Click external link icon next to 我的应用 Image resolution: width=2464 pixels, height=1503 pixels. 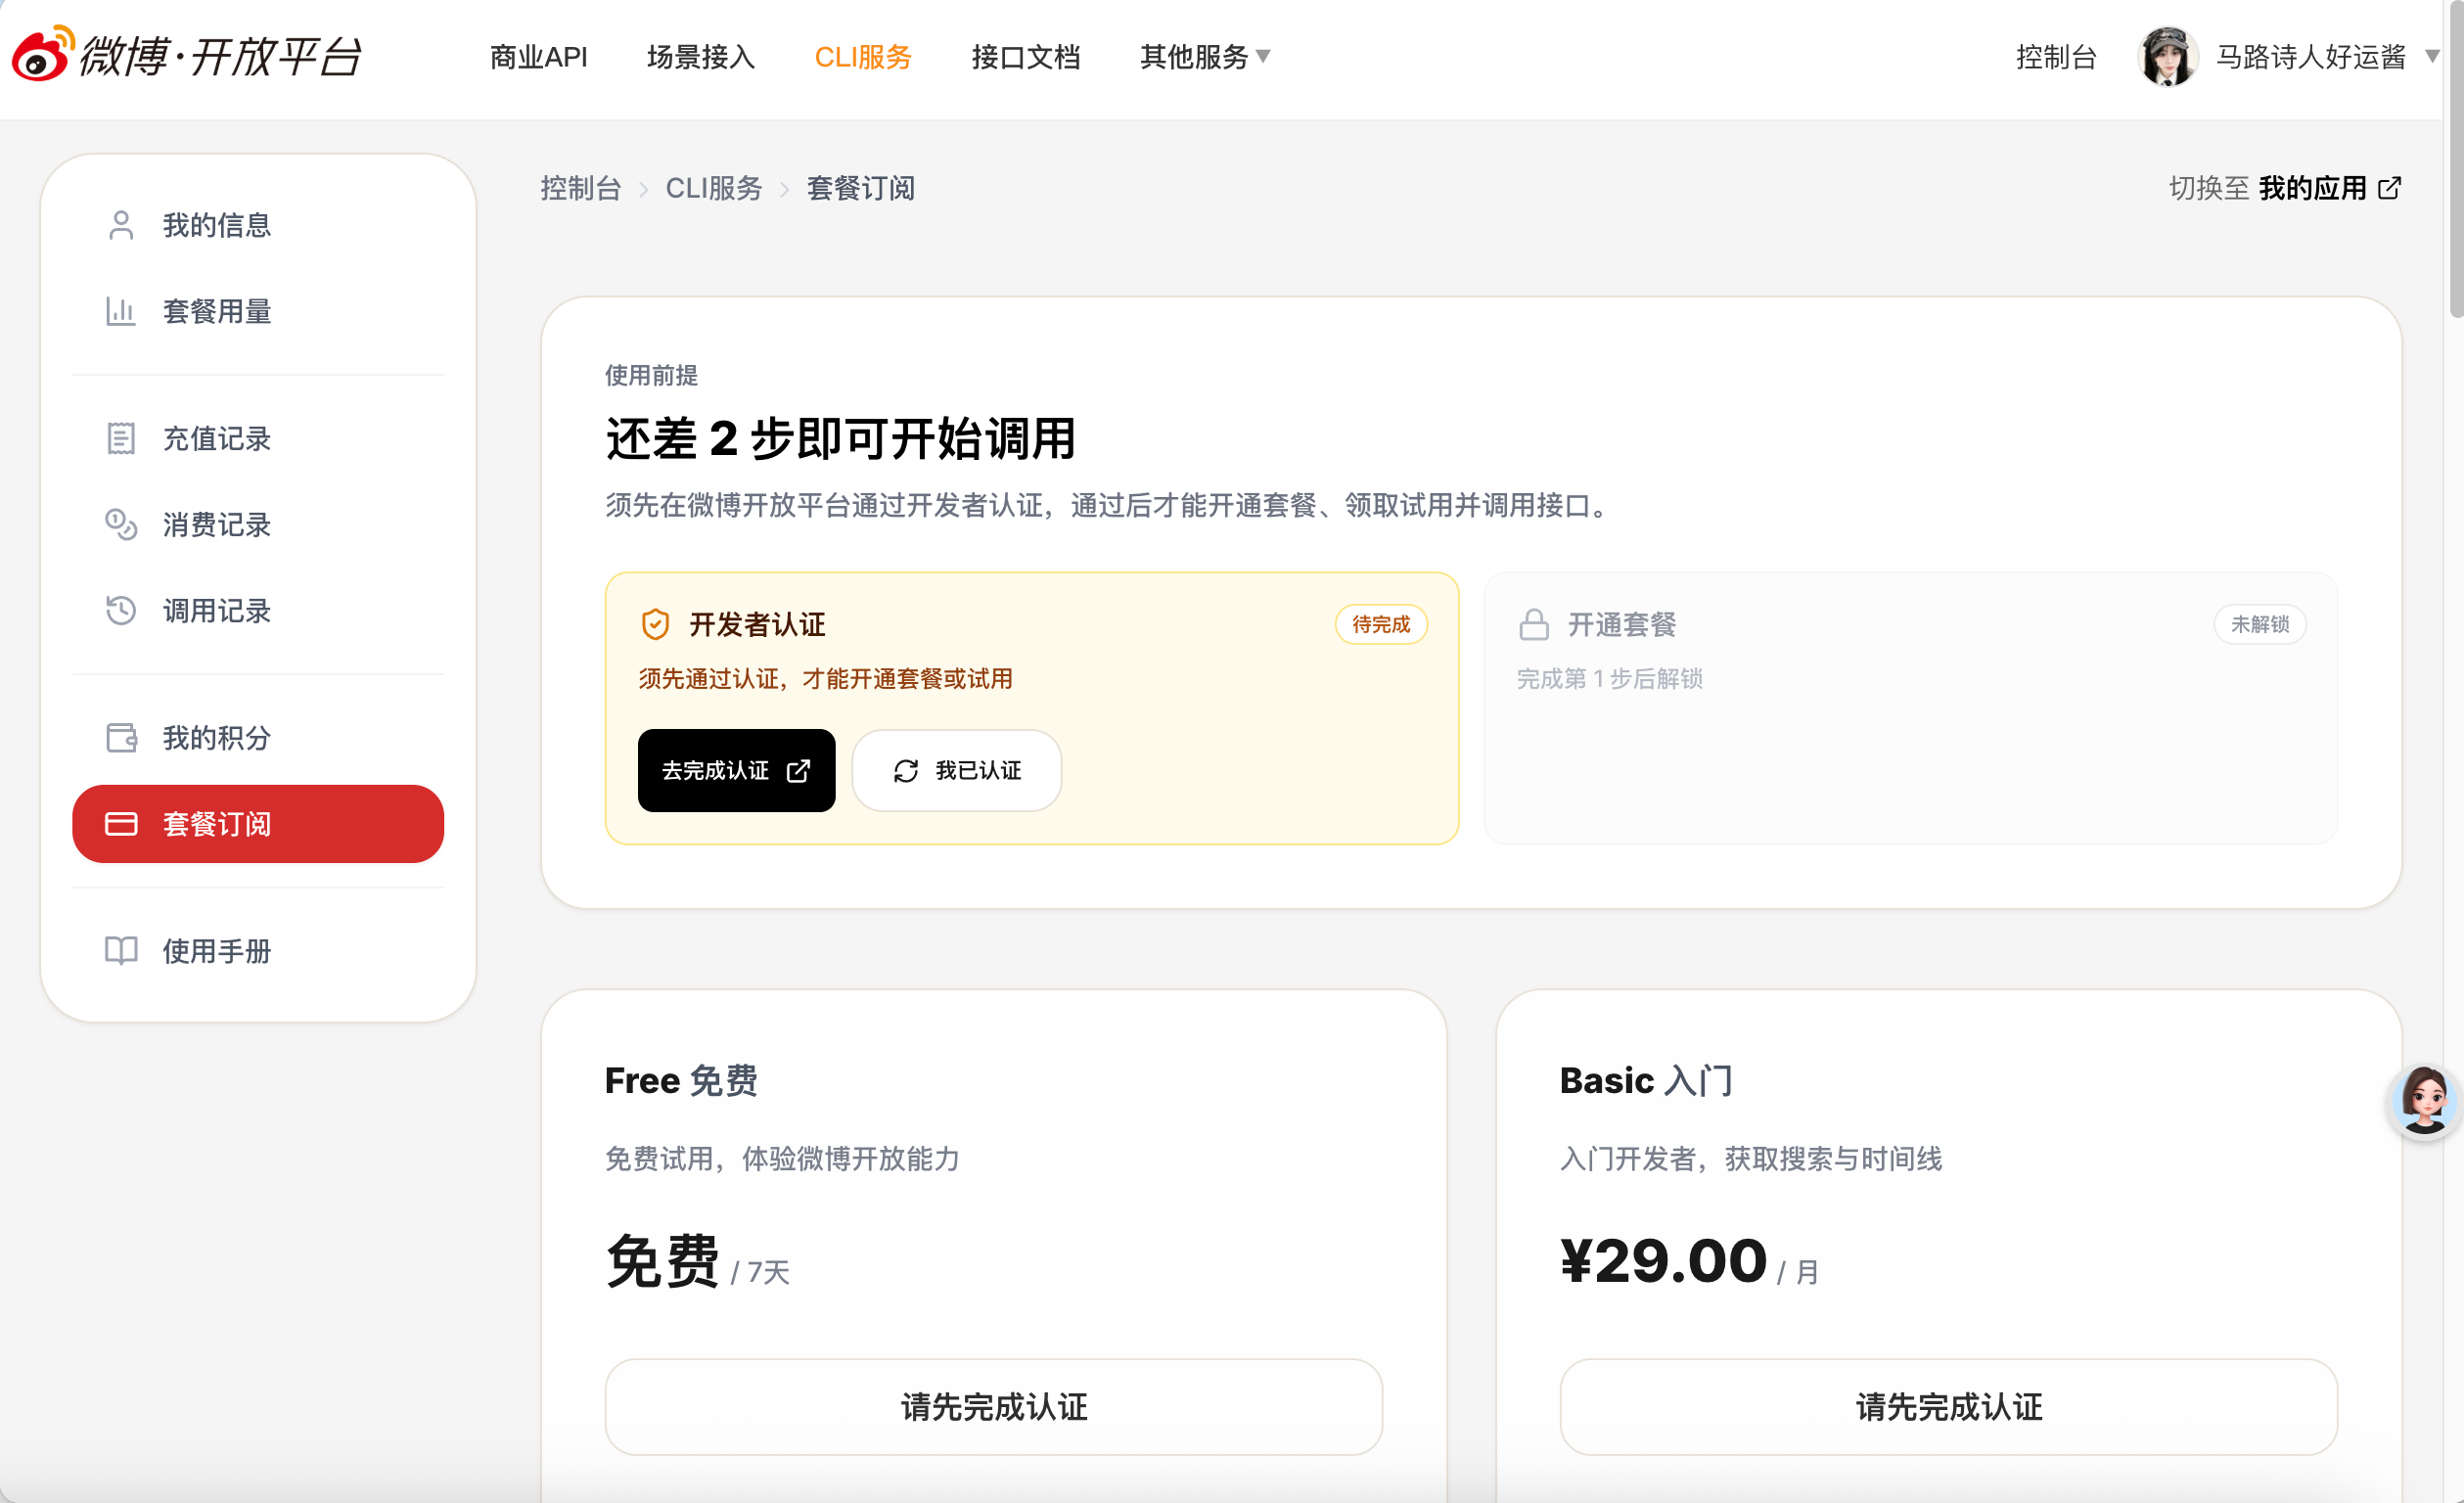click(2389, 188)
